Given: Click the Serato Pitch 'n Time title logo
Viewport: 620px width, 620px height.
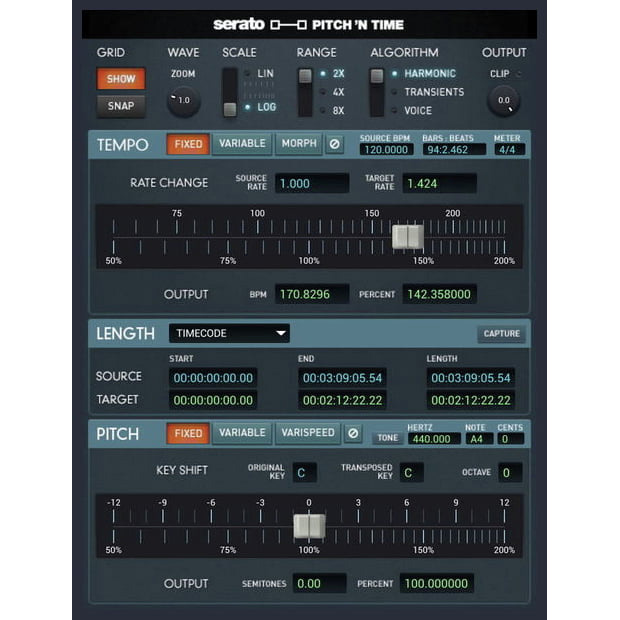Looking at the screenshot, I should pos(308,25).
